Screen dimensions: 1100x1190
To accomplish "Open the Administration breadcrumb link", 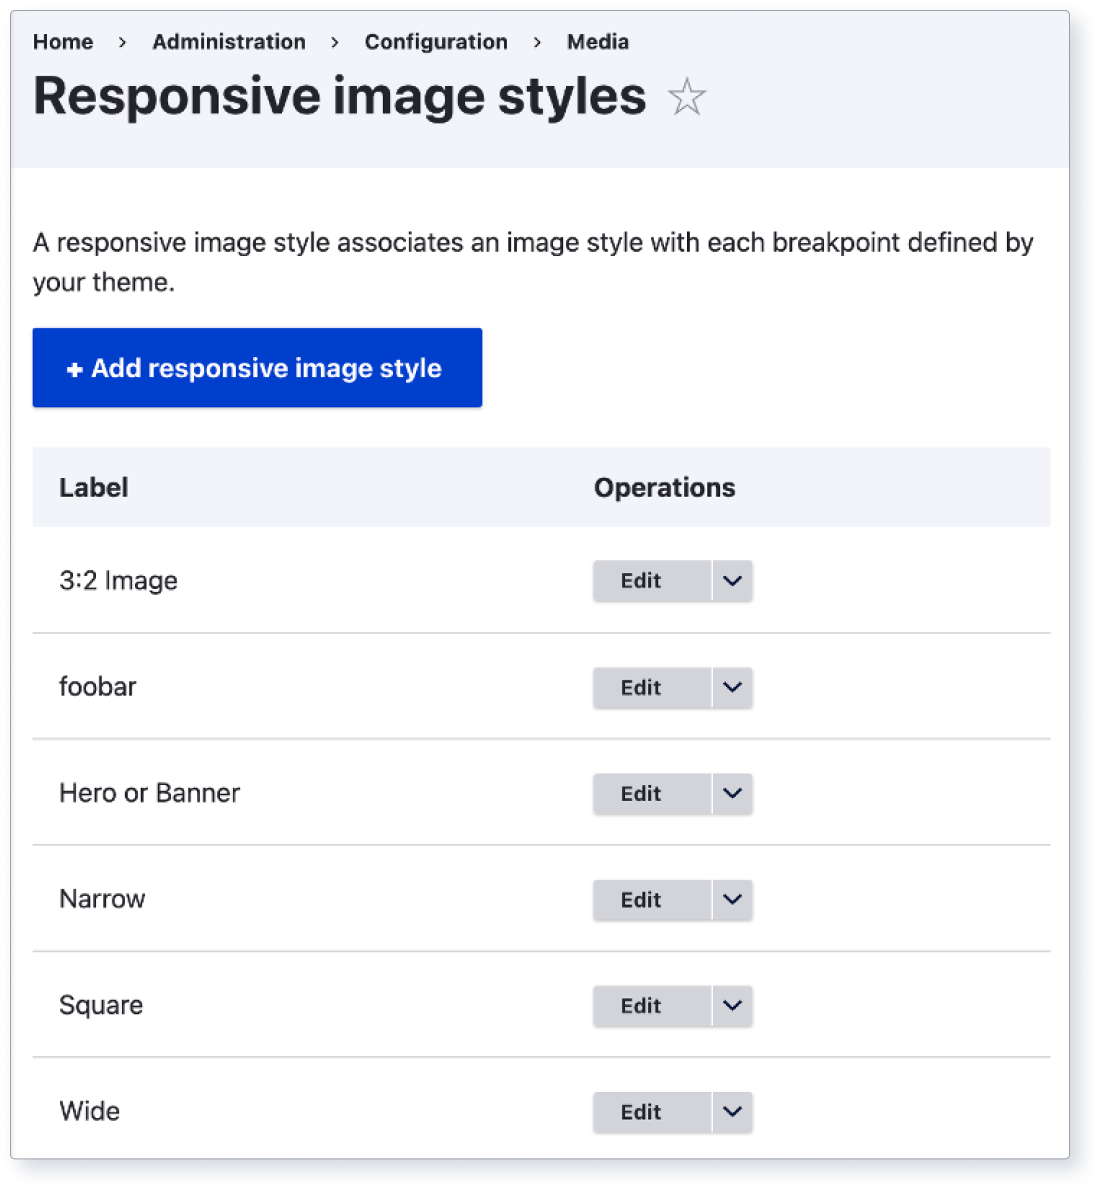I will point(229,42).
